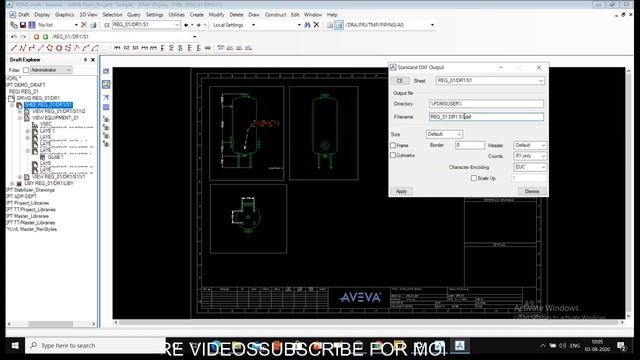Screen dimensions: 640x360
Task: Click the last icon on dimension toolbar
Action: [248, 48]
